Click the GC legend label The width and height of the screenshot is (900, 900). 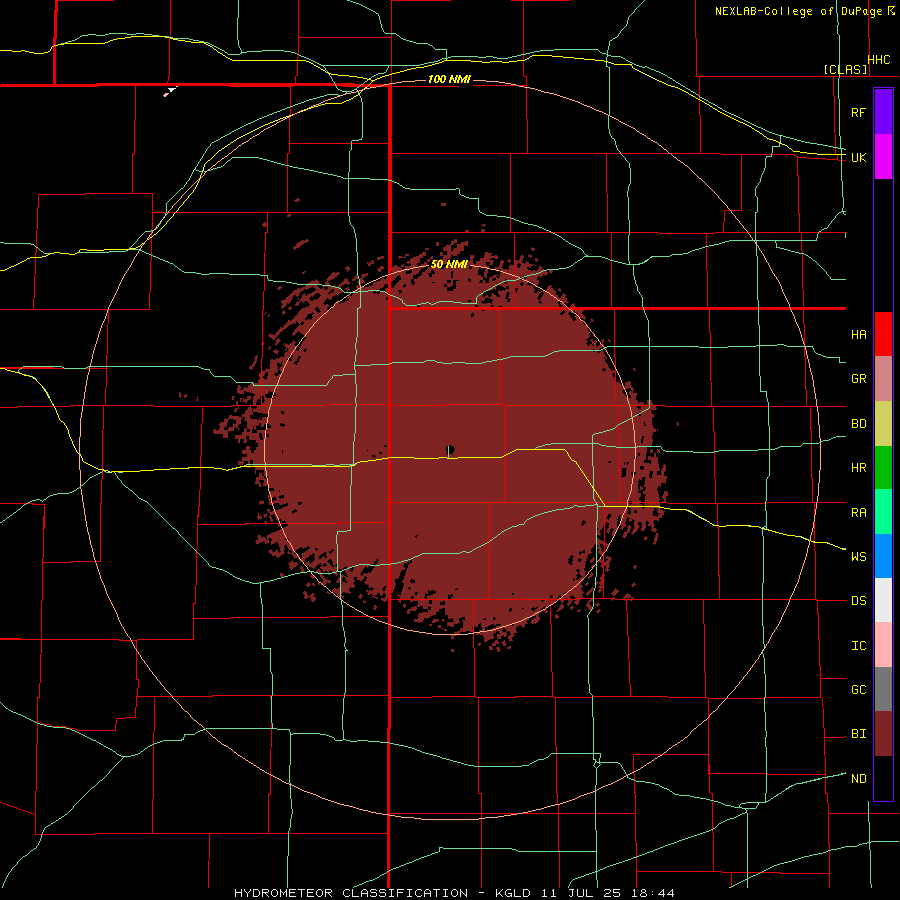(858, 689)
